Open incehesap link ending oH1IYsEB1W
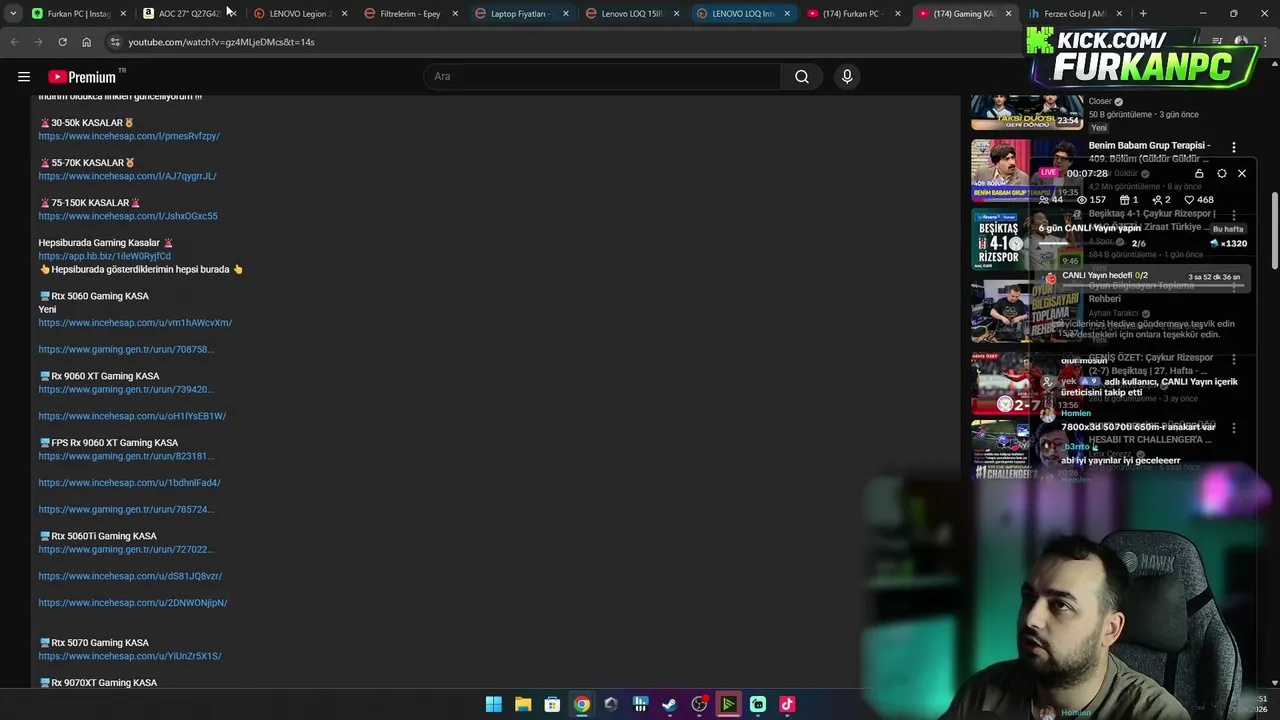Screen dimensions: 1280x720 132,416
